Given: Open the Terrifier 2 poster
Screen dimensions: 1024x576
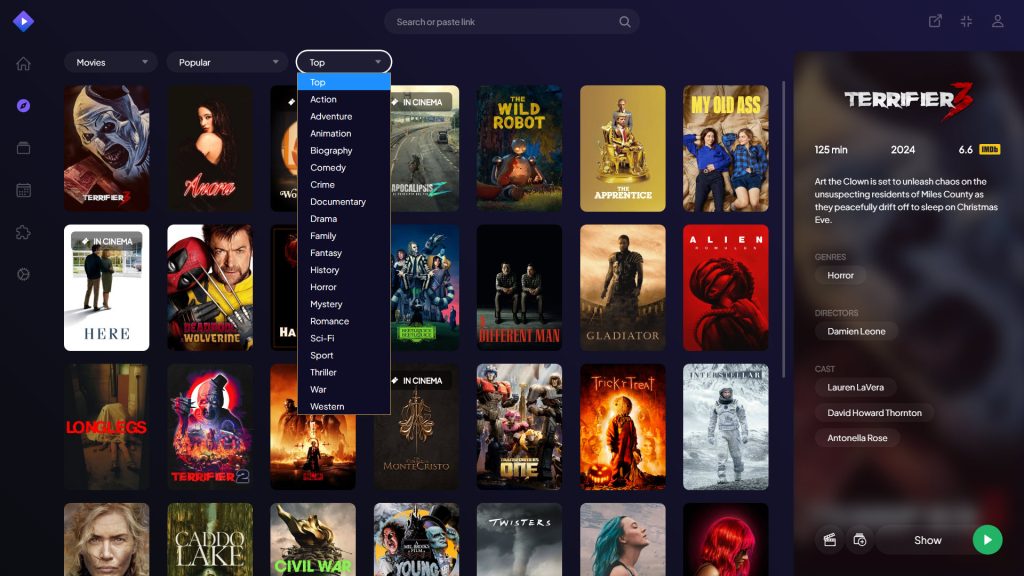Looking at the screenshot, I should pyautogui.click(x=210, y=427).
